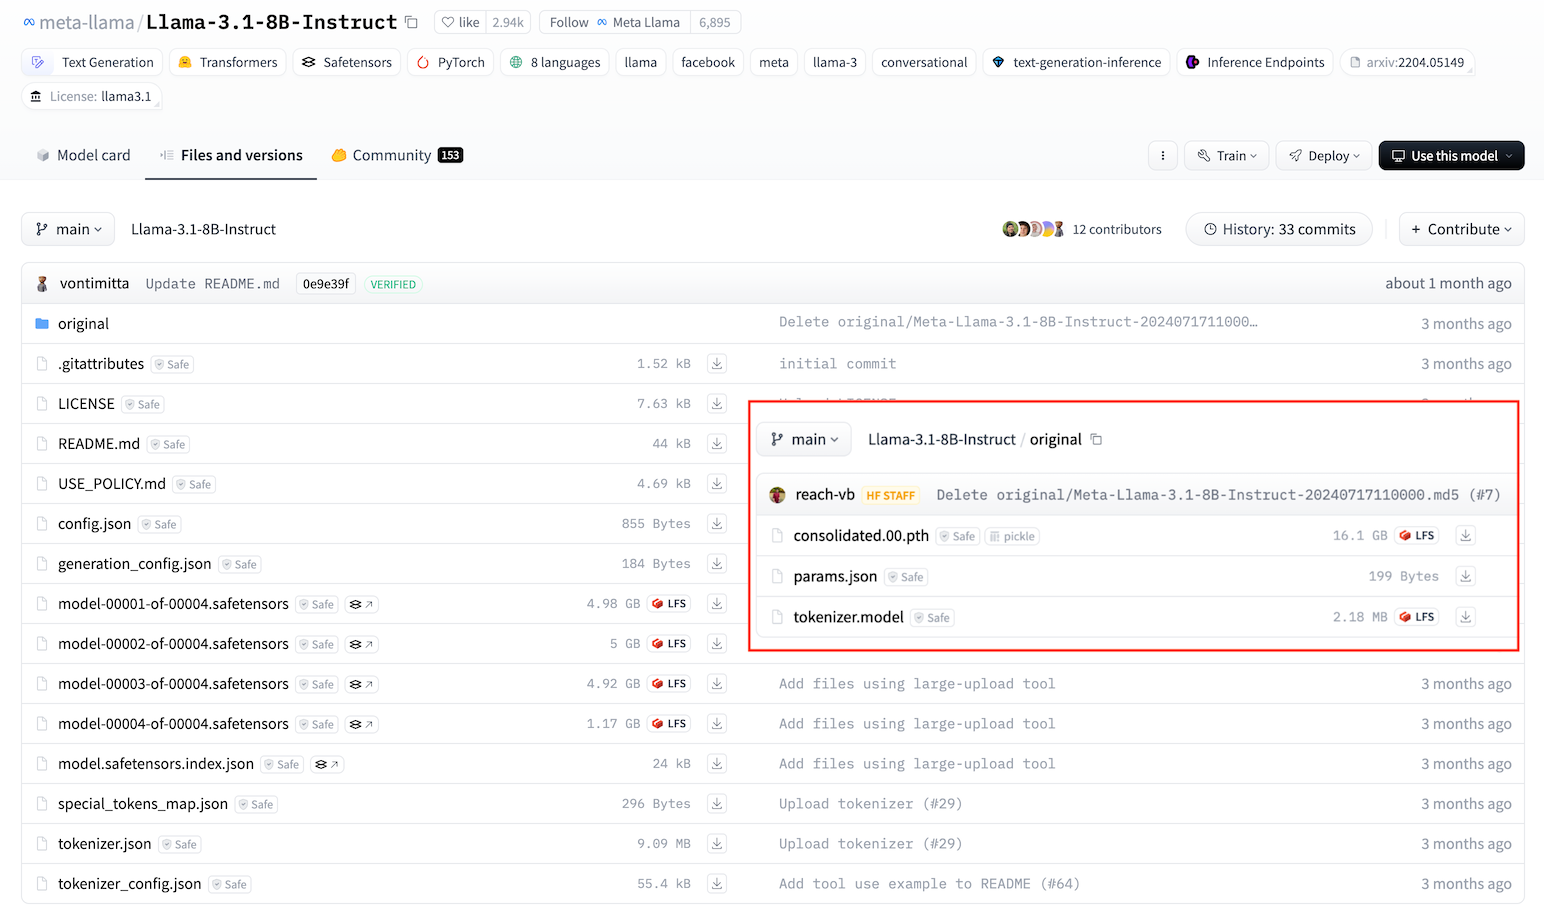Image resolution: width=1544 pixels, height=922 pixels.
Task: Click download icon for tokenizer.model
Action: (1465, 617)
